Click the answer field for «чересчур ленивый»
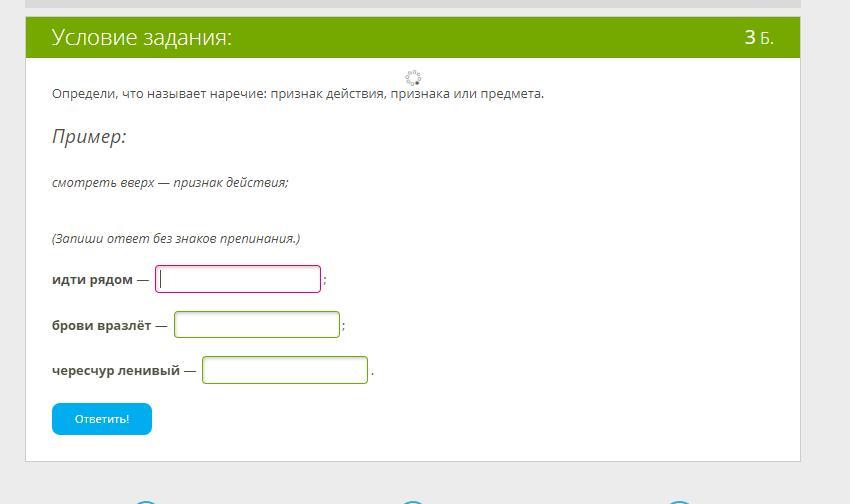Viewport: 850px width, 504px height. [285, 370]
